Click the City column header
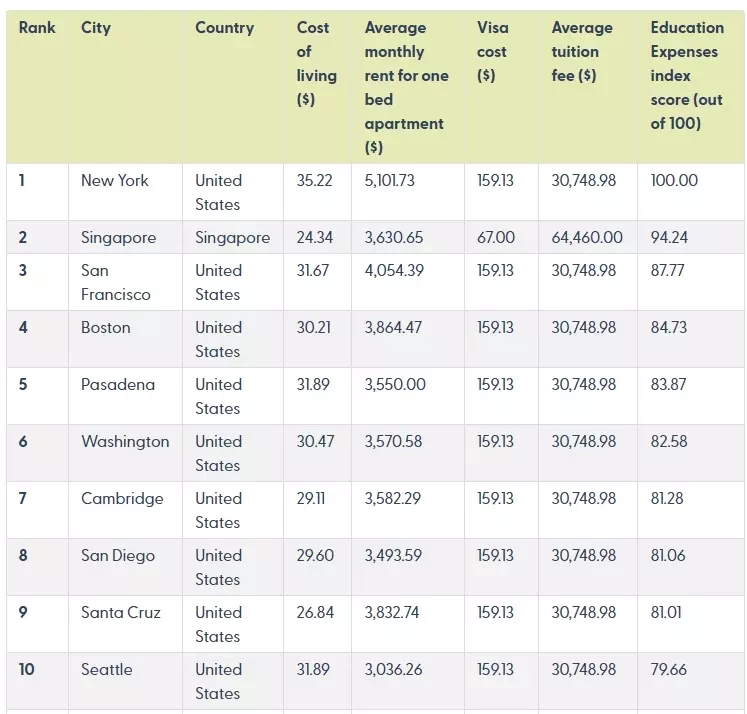The image size is (747, 714). click(x=96, y=28)
